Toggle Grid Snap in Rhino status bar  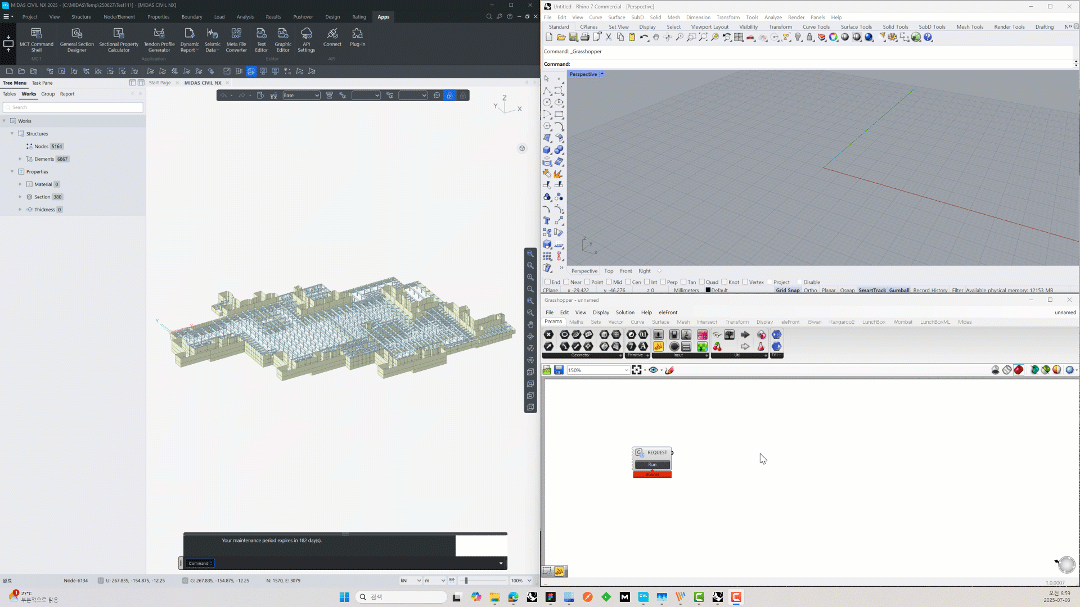(787, 290)
